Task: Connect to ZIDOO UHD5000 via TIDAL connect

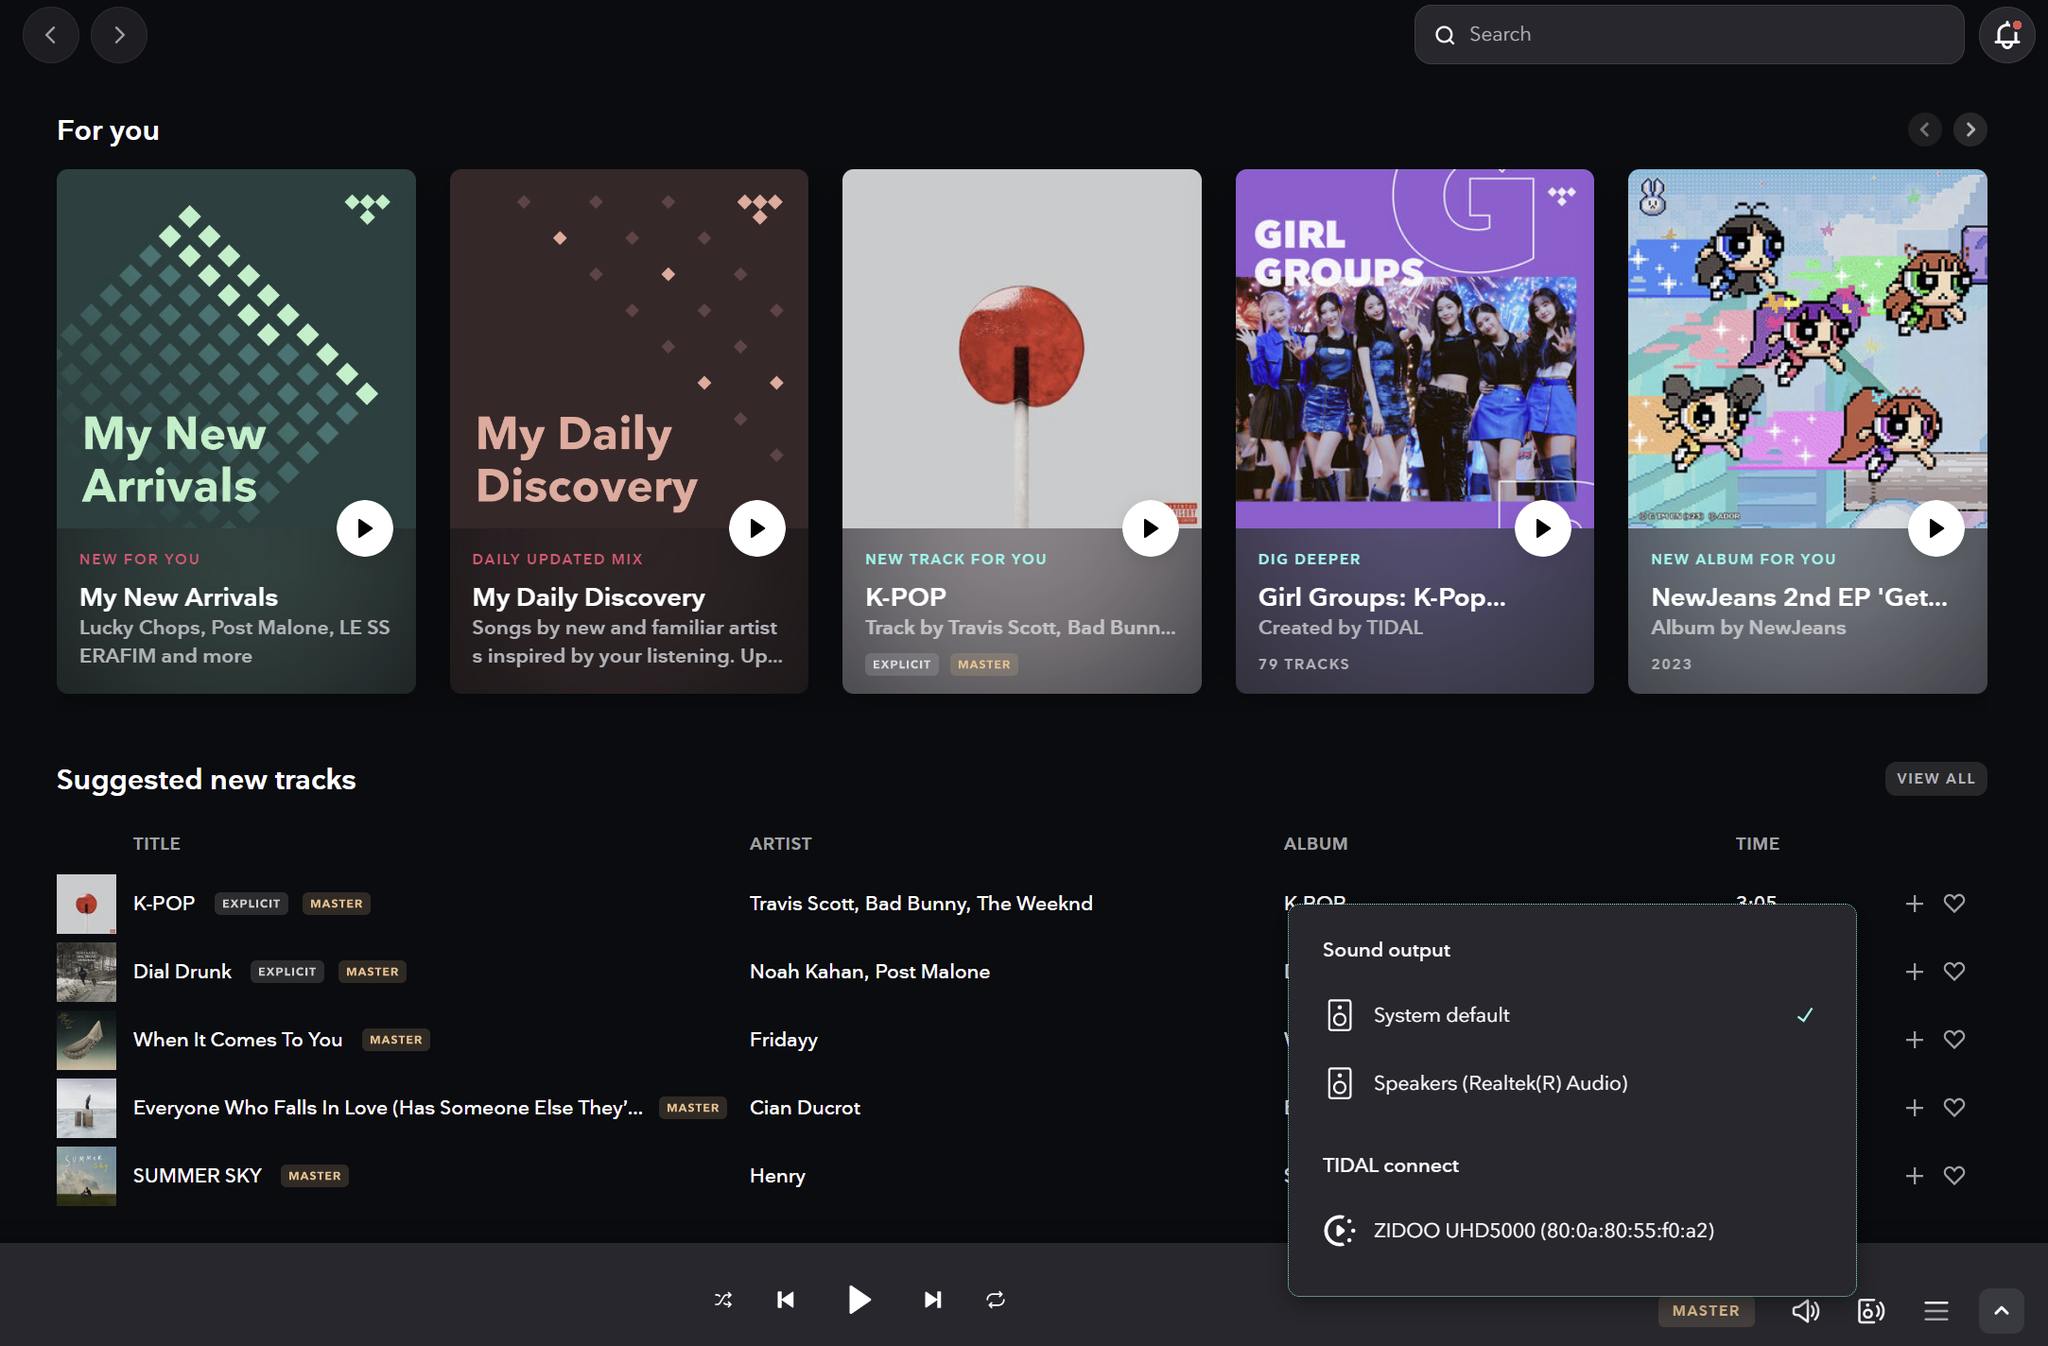Action: [1572, 1230]
